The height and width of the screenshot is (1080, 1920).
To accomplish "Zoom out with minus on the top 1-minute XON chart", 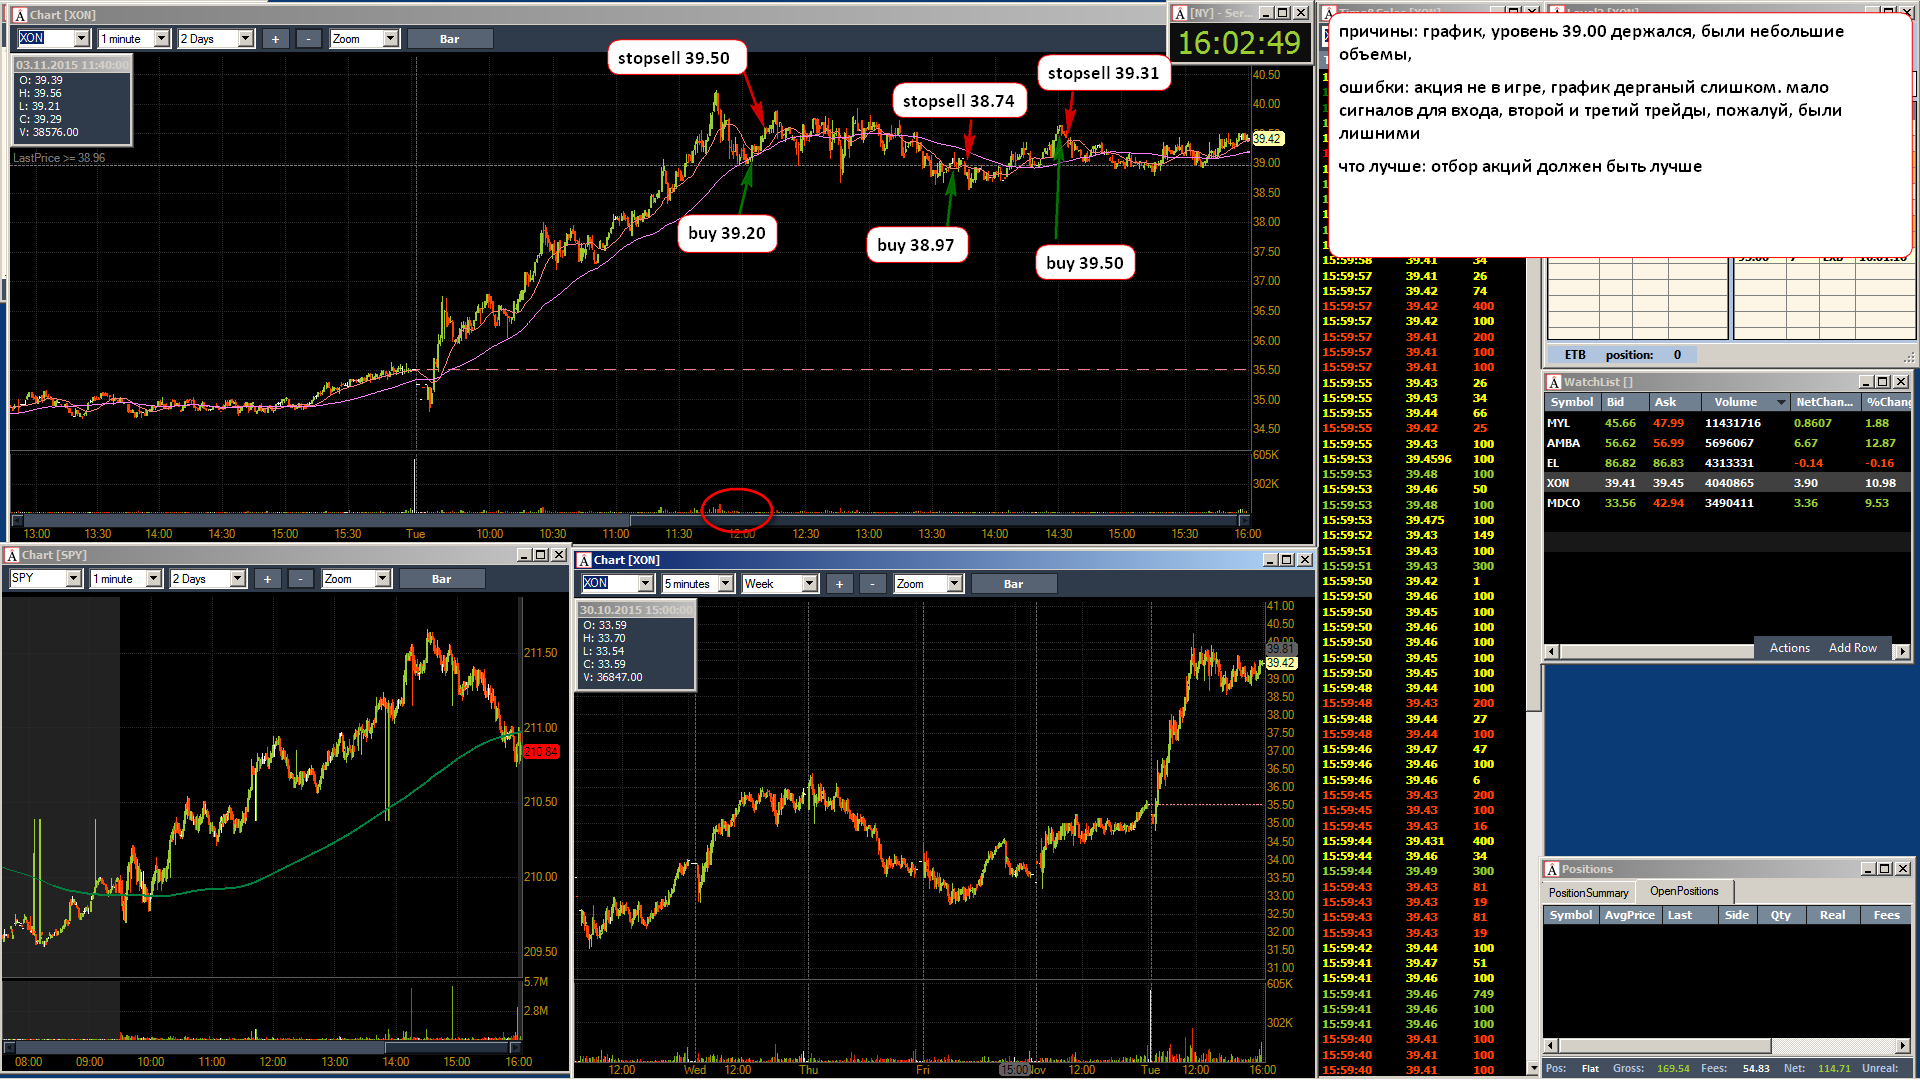I will coord(309,39).
